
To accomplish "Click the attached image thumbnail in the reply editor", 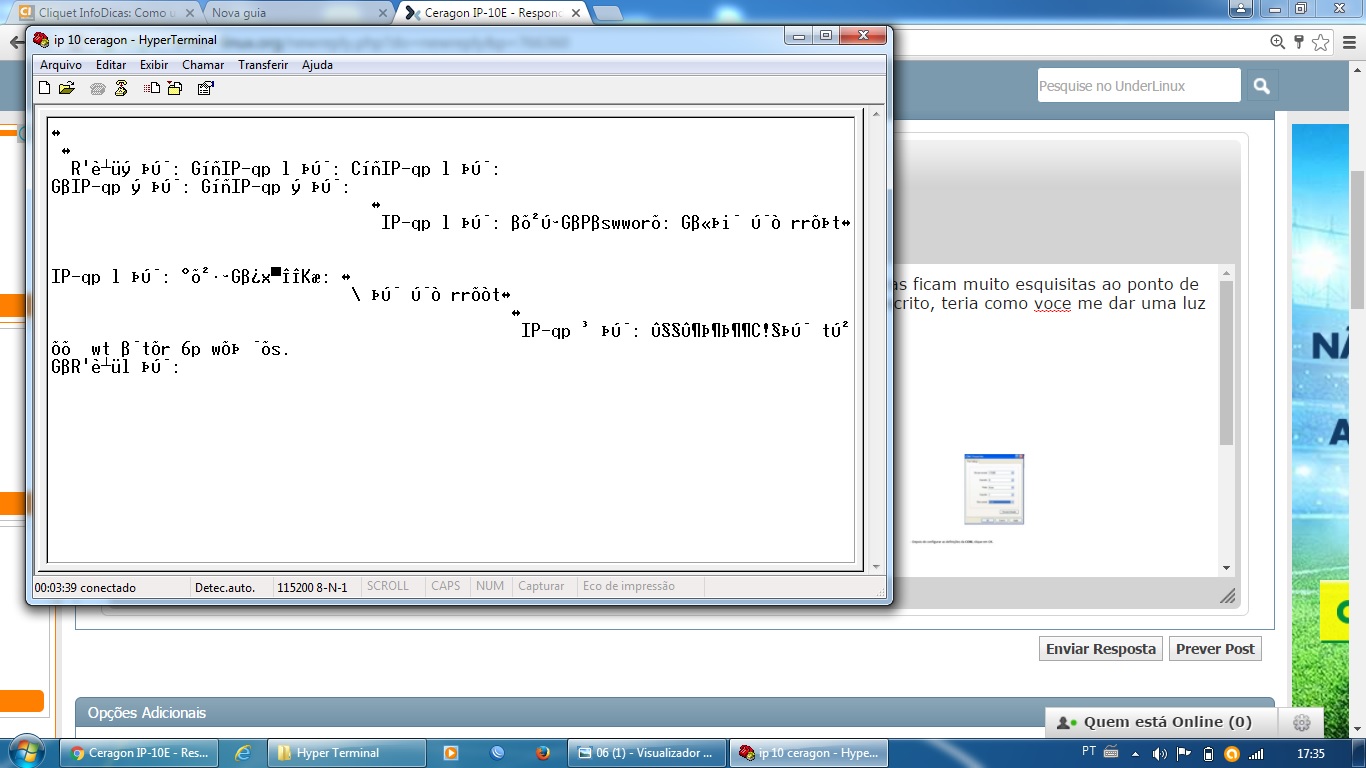I will click(994, 489).
